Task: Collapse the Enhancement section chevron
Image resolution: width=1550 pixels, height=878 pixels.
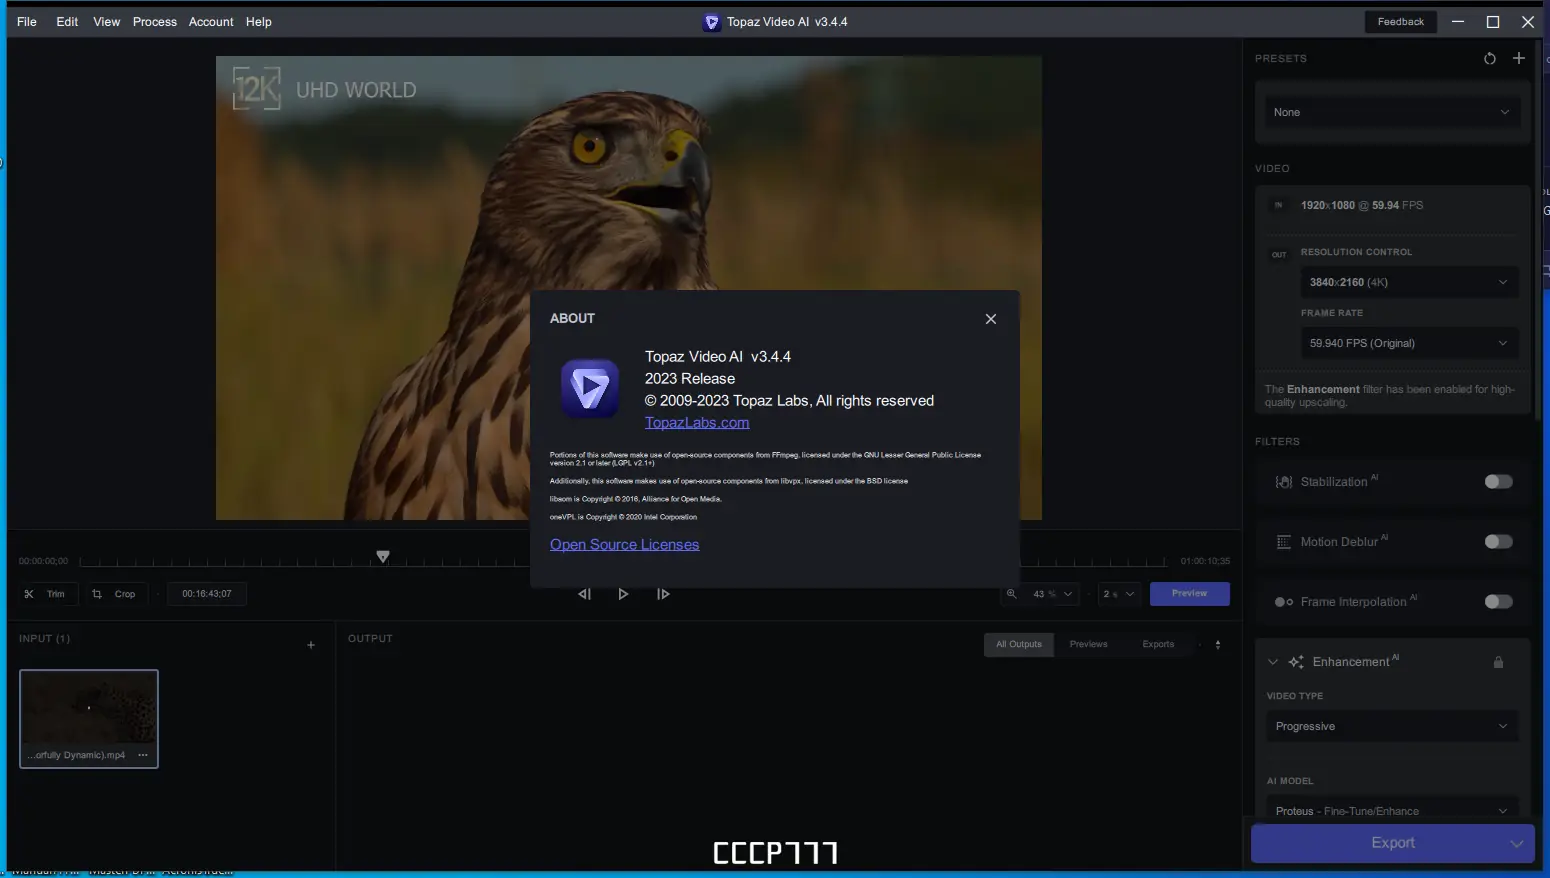Action: pos(1273,662)
